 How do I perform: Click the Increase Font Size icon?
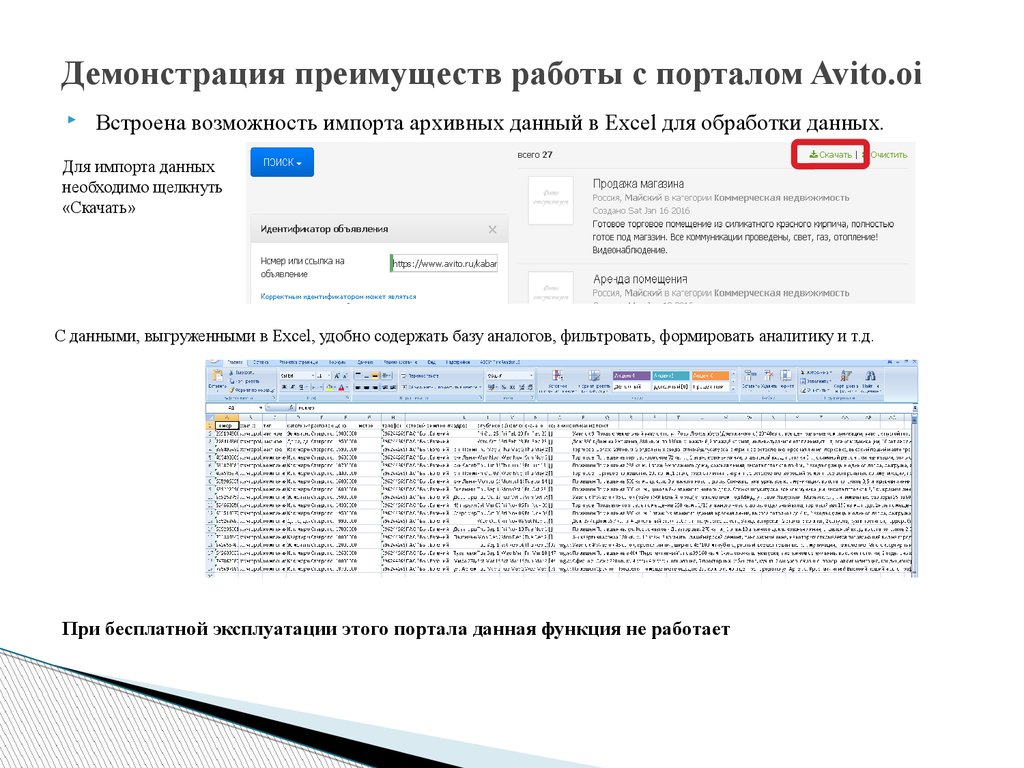tap(338, 376)
